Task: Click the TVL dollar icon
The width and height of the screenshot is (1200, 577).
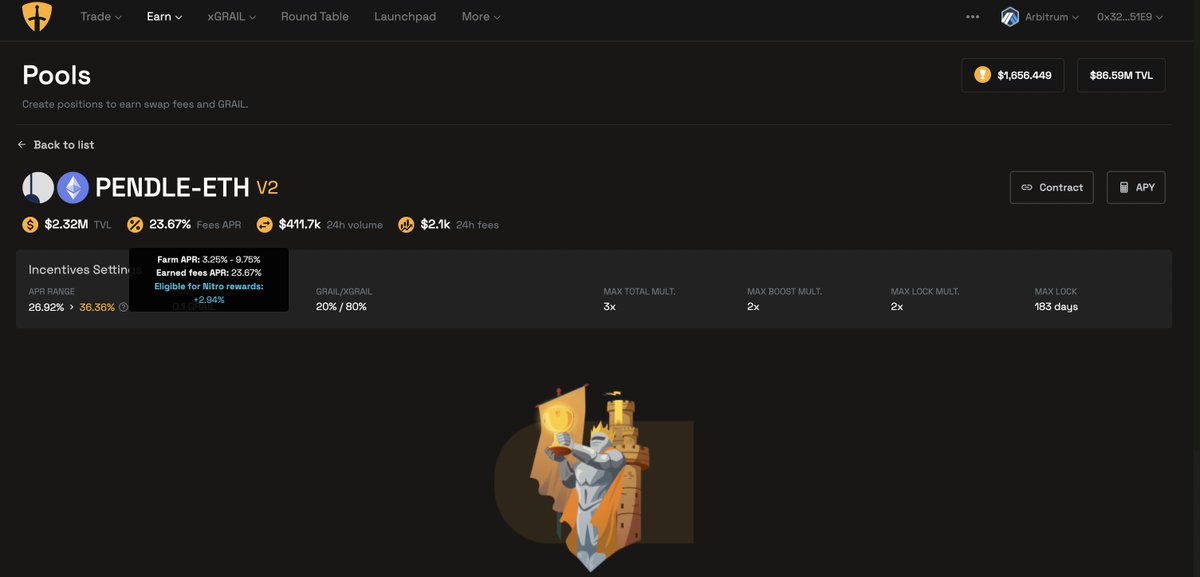Action: pyautogui.click(x=31, y=225)
